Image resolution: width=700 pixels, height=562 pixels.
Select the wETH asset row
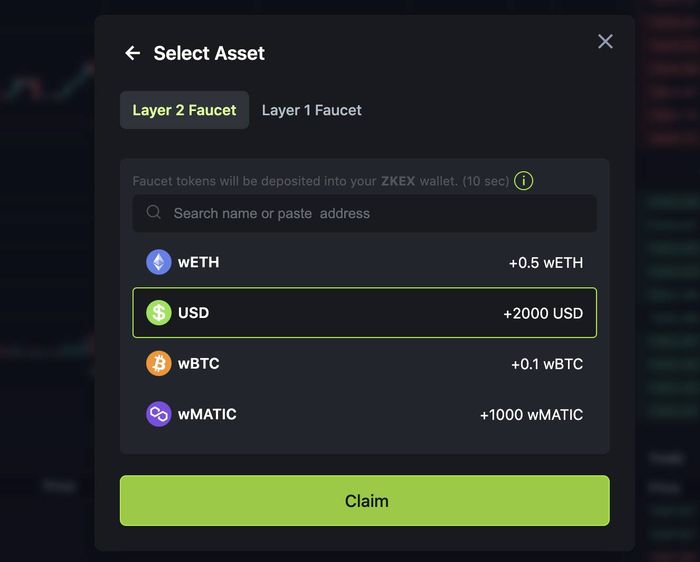click(365, 262)
